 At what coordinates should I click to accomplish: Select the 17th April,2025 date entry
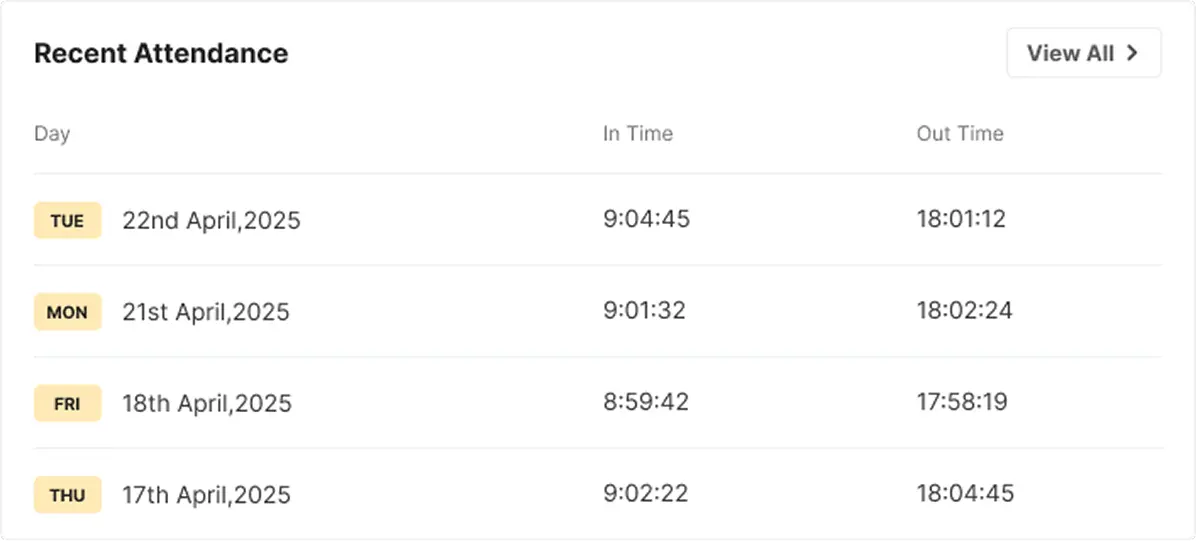coord(206,495)
